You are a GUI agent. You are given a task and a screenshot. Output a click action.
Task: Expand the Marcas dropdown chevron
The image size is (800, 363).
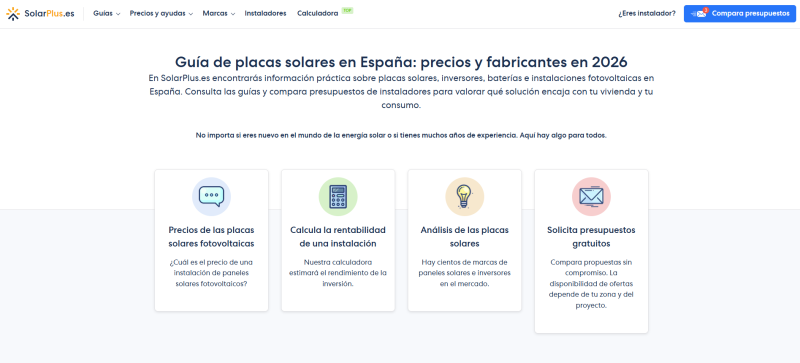(x=233, y=14)
